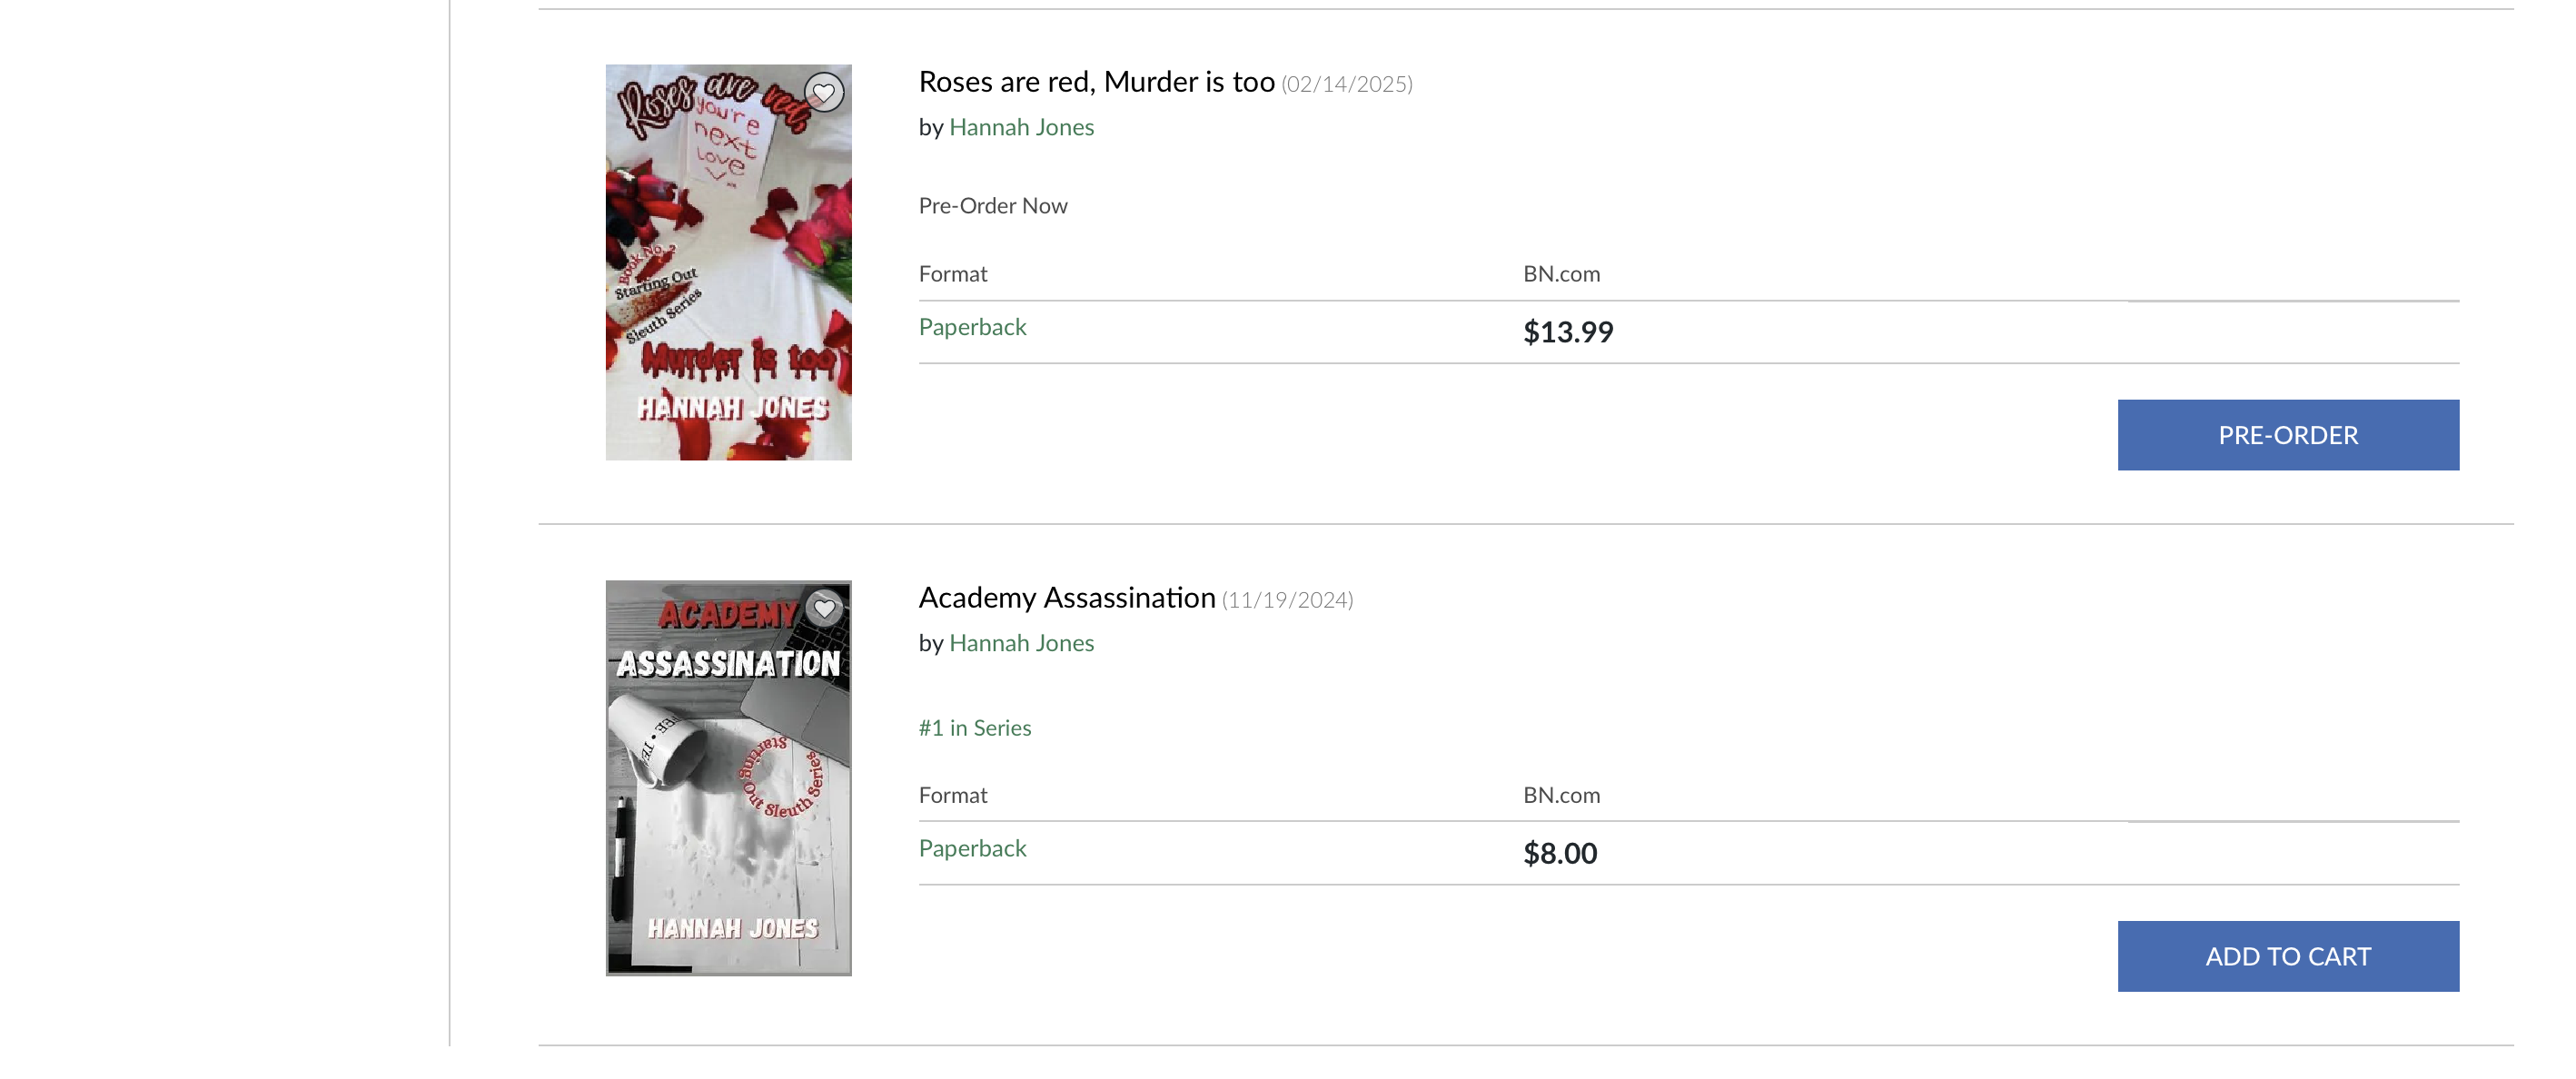Click the 02/14/2025 release date
Screen dimensions: 2576x1079
(1346, 84)
